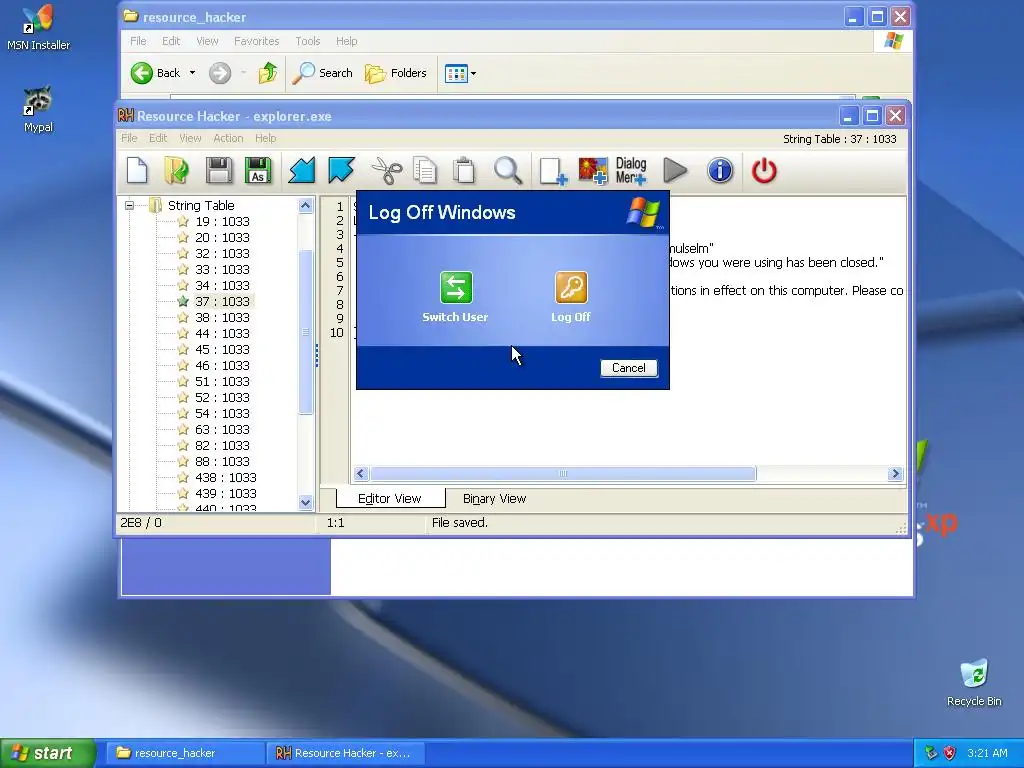Open the Mypal desktop shortcut

point(39,110)
